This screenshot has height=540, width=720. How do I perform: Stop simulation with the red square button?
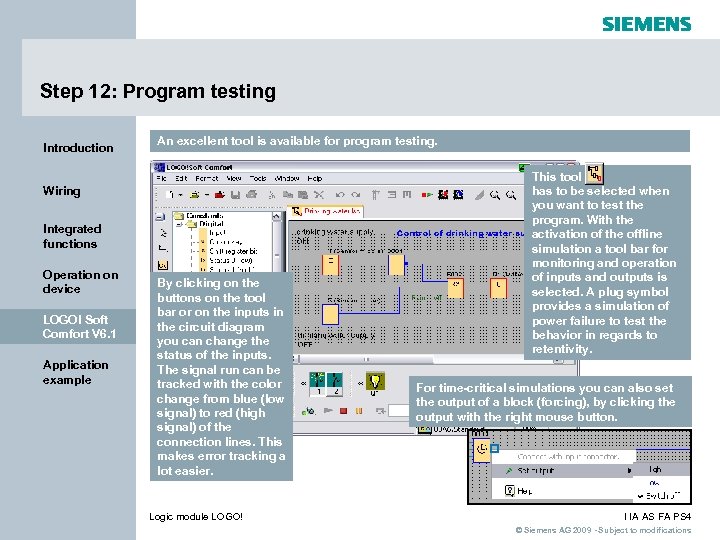pyautogui.click(x=343, y=411)
